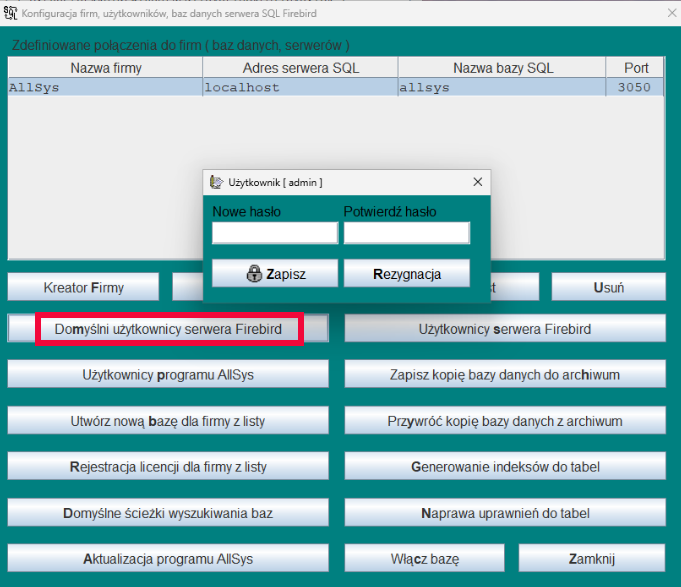Close the Konfiguracja firm main window

[672, 13]
